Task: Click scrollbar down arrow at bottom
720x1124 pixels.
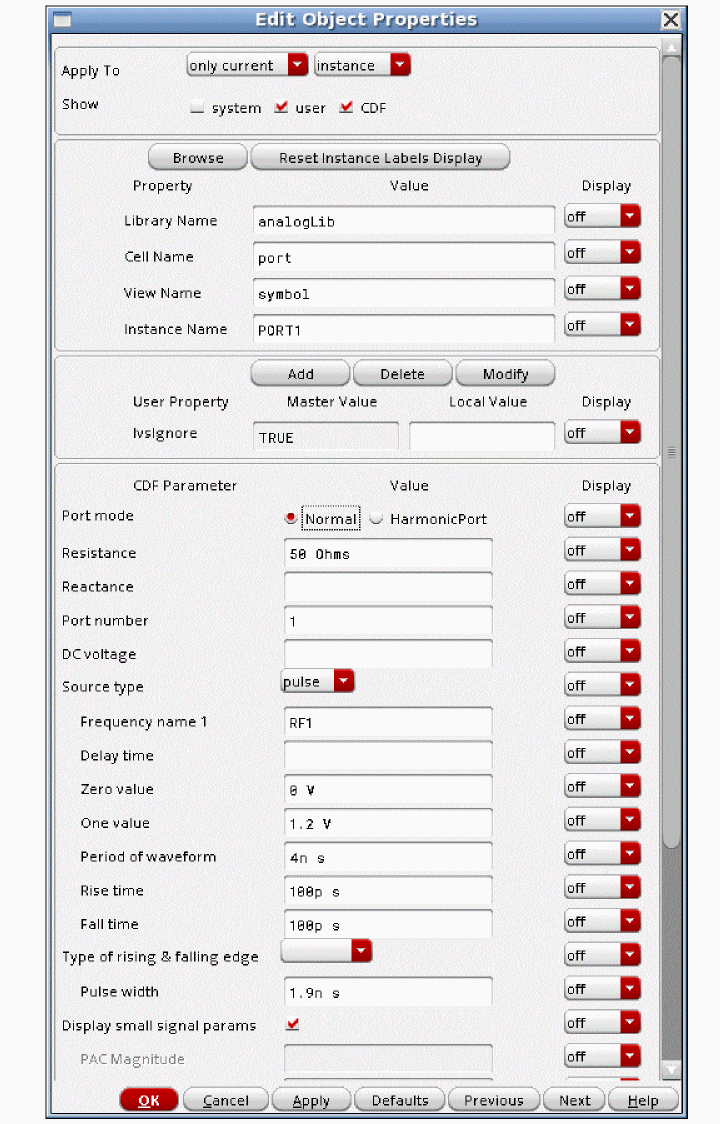Action: [671, 1070]
